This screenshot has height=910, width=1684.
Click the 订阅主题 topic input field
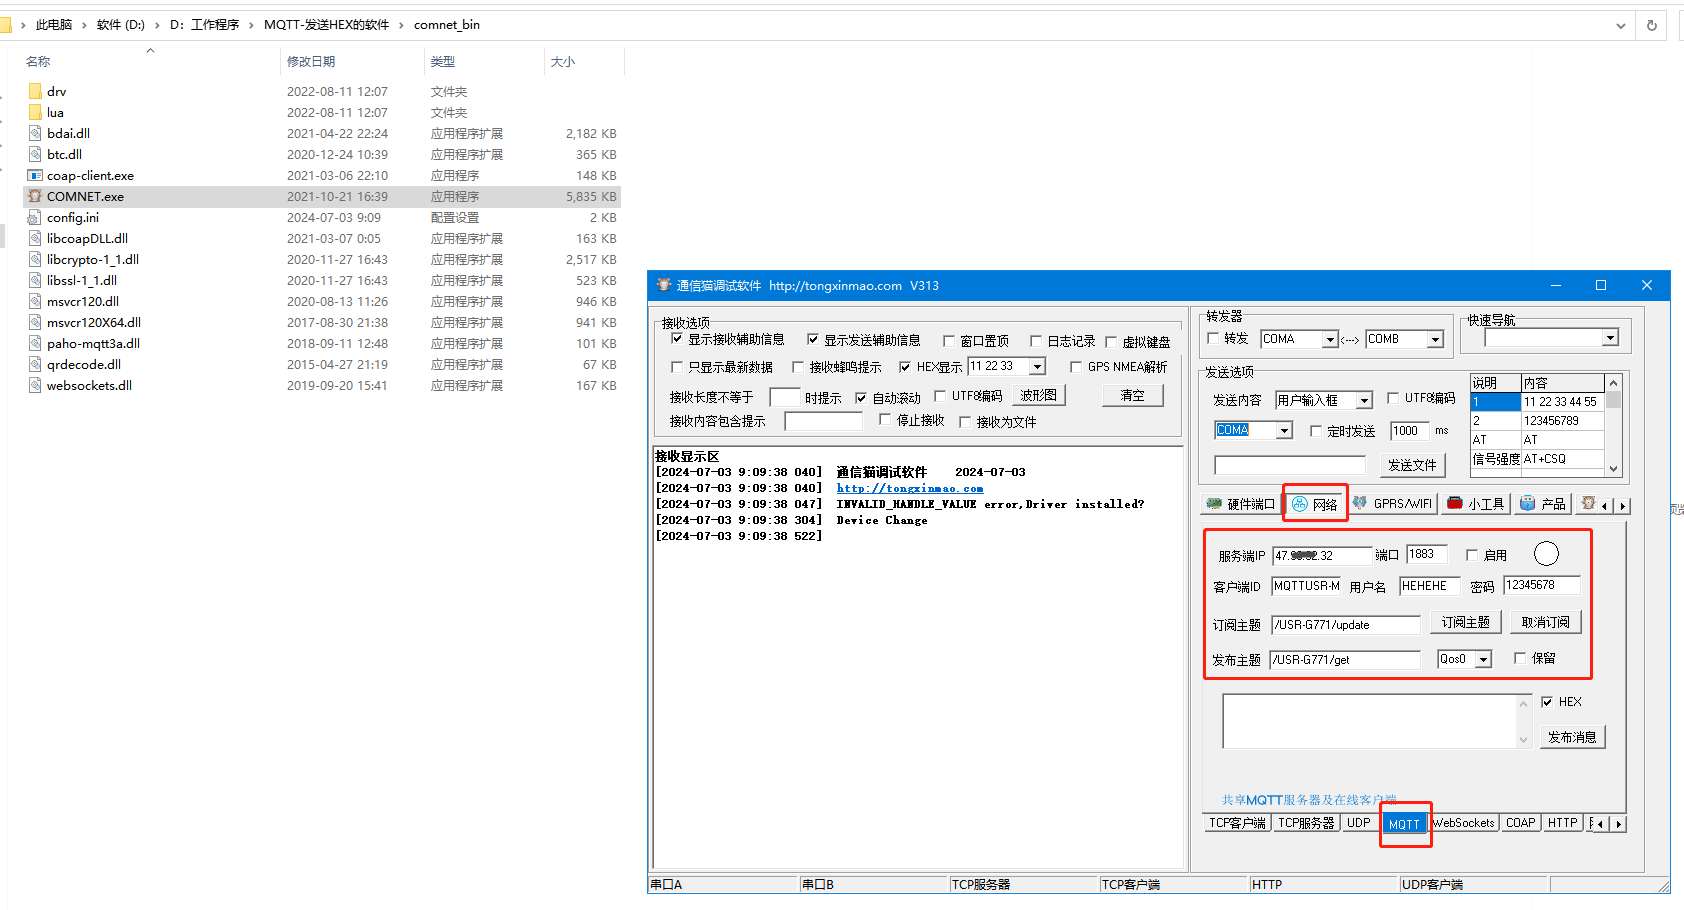click(1345, 625)
